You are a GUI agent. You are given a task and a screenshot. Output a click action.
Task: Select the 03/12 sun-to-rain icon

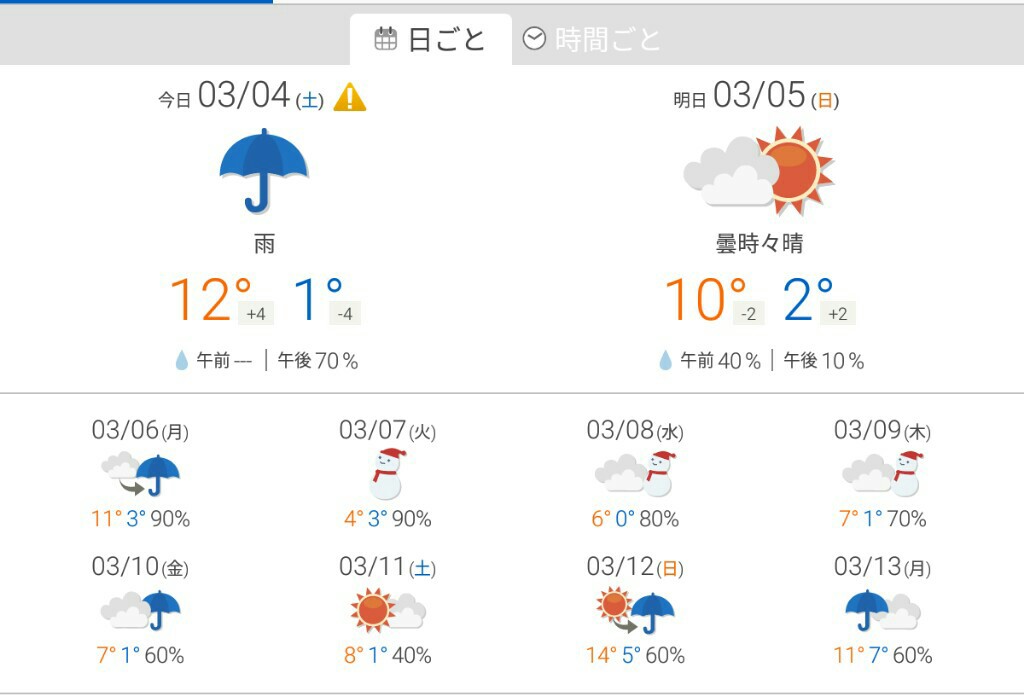pyautogui.click(x=635, y=610)
